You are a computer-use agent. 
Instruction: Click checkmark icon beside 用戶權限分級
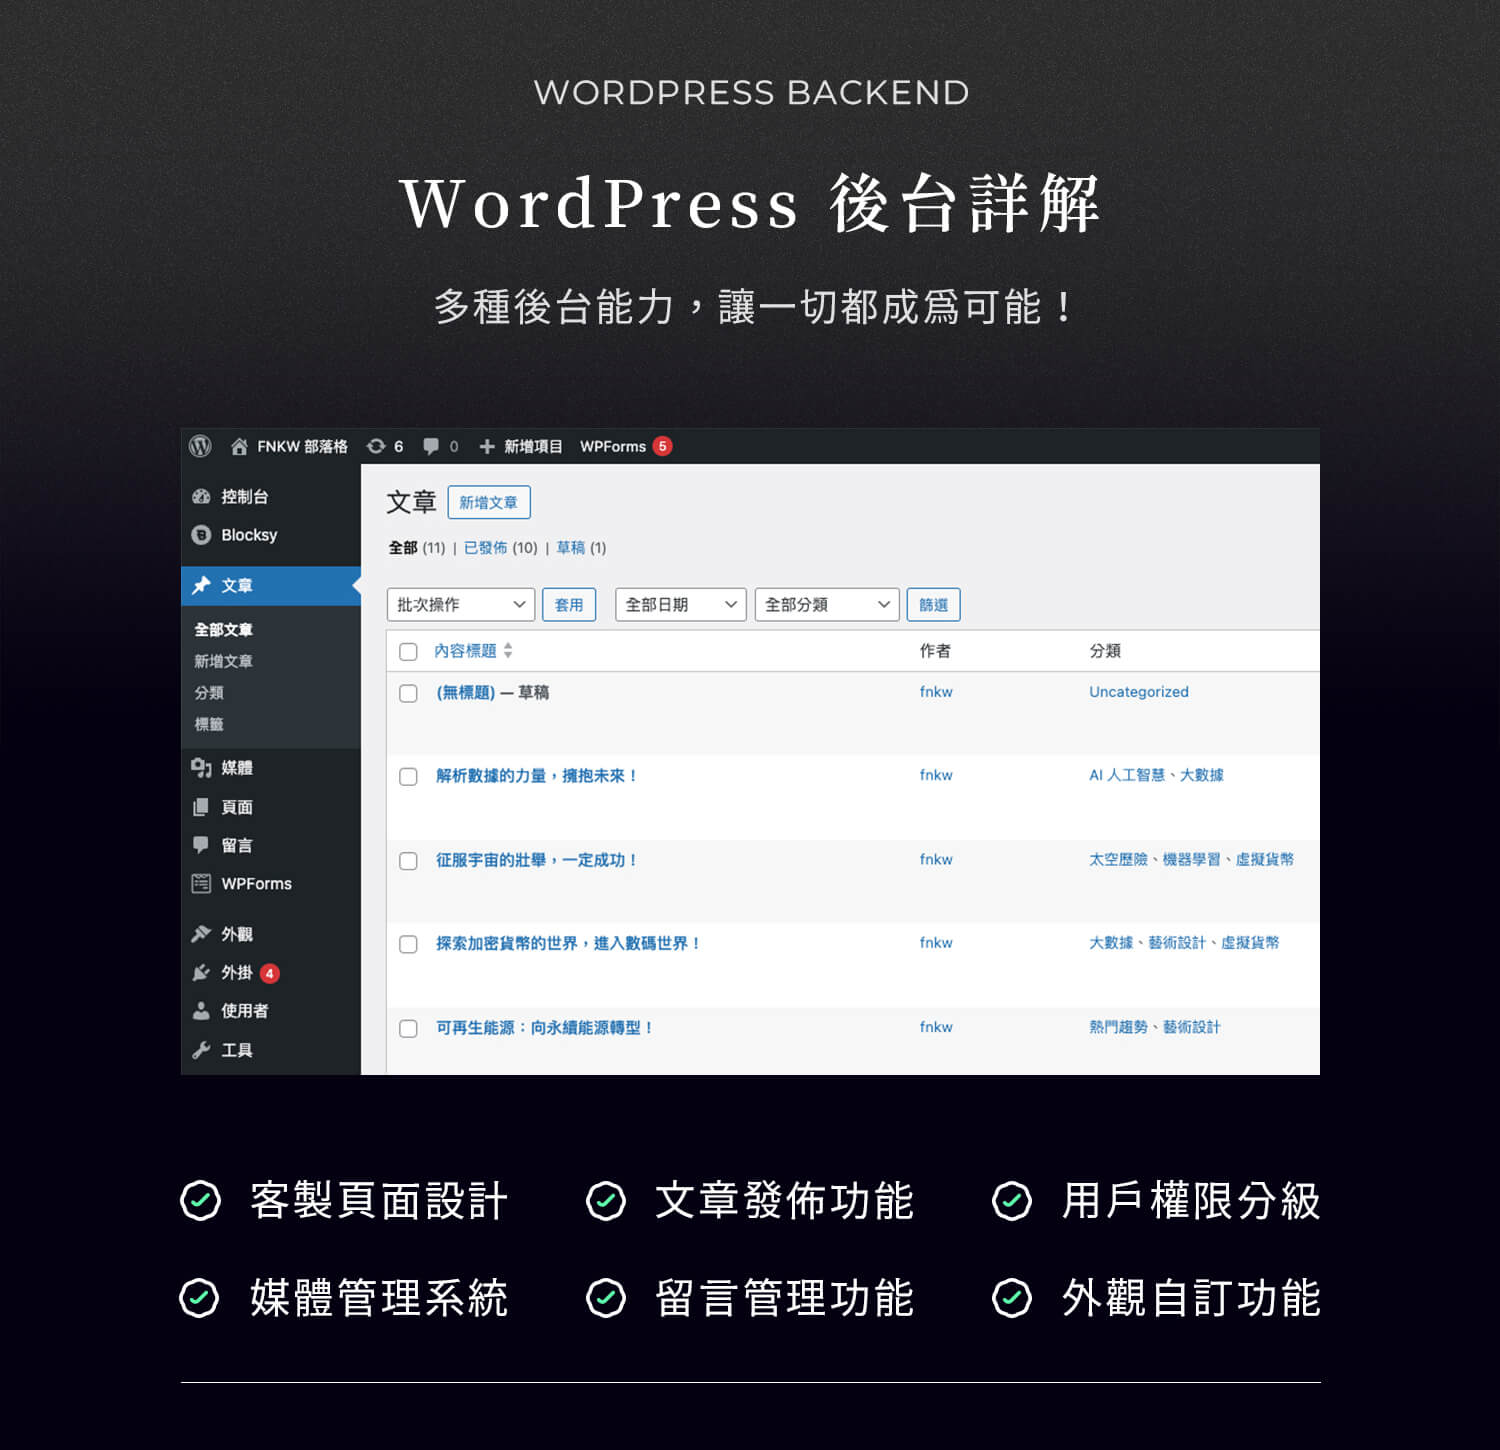[x=1012, y=1200]
